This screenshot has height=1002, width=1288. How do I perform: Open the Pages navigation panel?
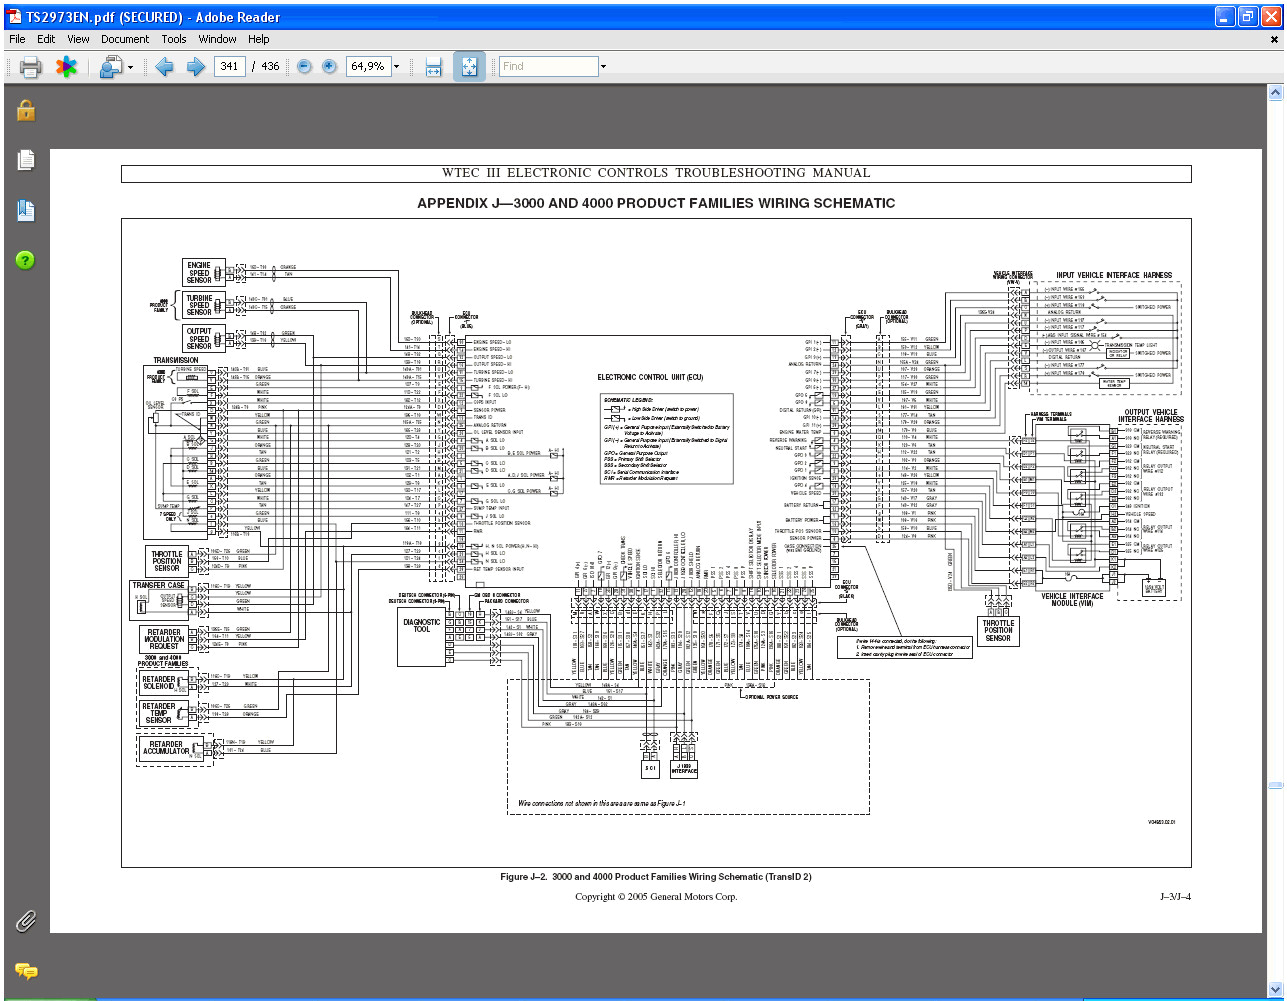(25, 160)
